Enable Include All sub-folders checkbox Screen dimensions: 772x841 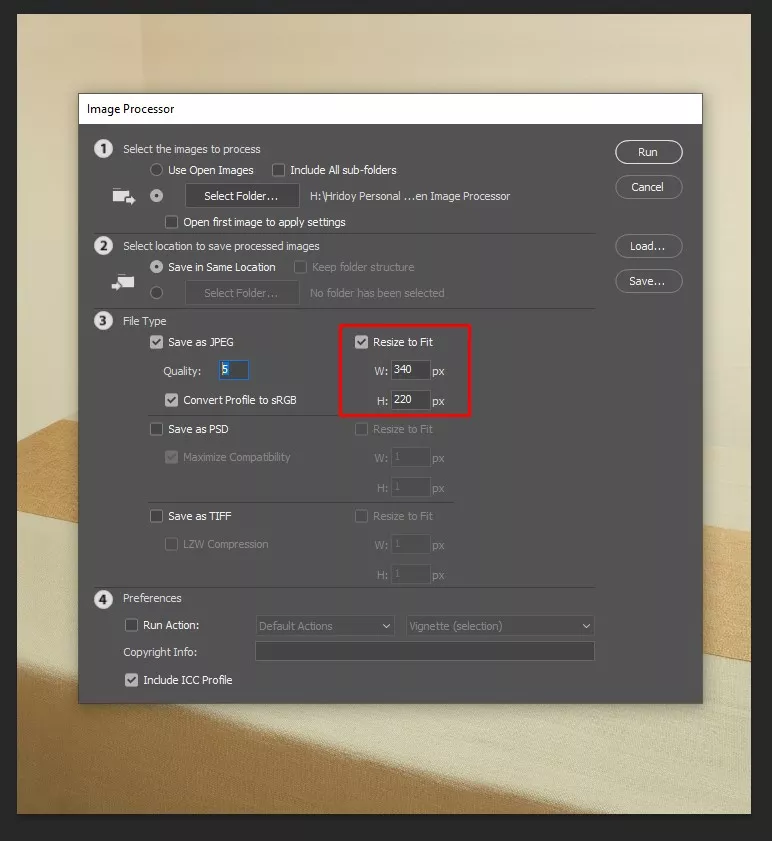279,170
